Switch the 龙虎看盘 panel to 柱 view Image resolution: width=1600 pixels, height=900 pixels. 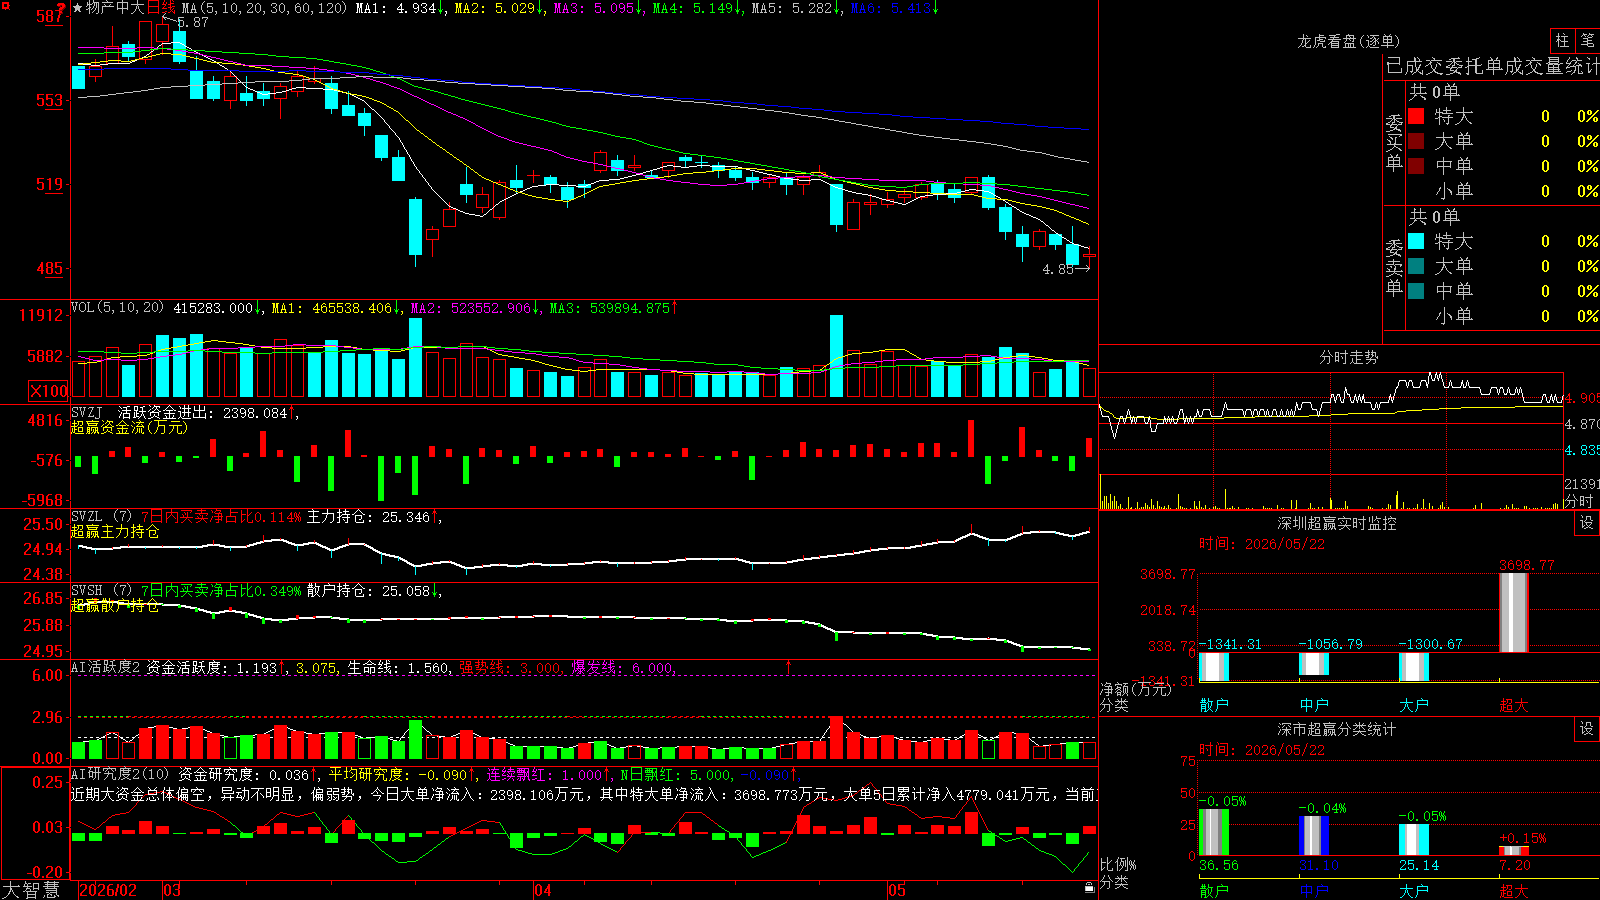pos(1562,41)
